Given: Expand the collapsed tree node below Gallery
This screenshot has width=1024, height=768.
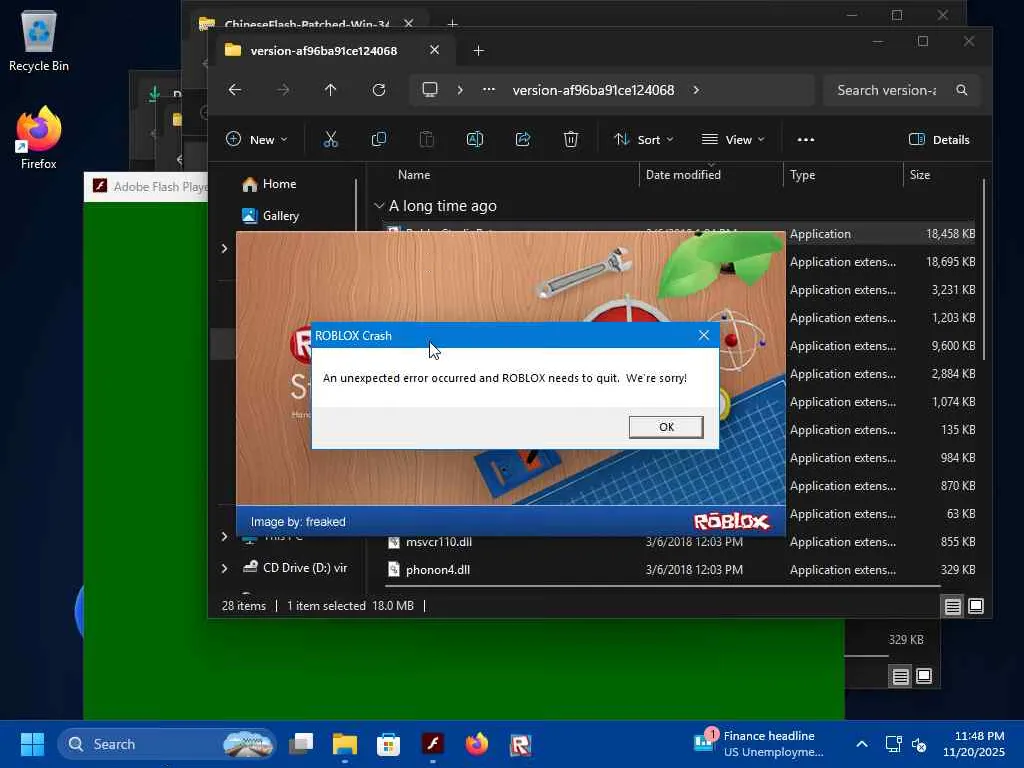Looking at the screenshot, I should tap(224, 248).
